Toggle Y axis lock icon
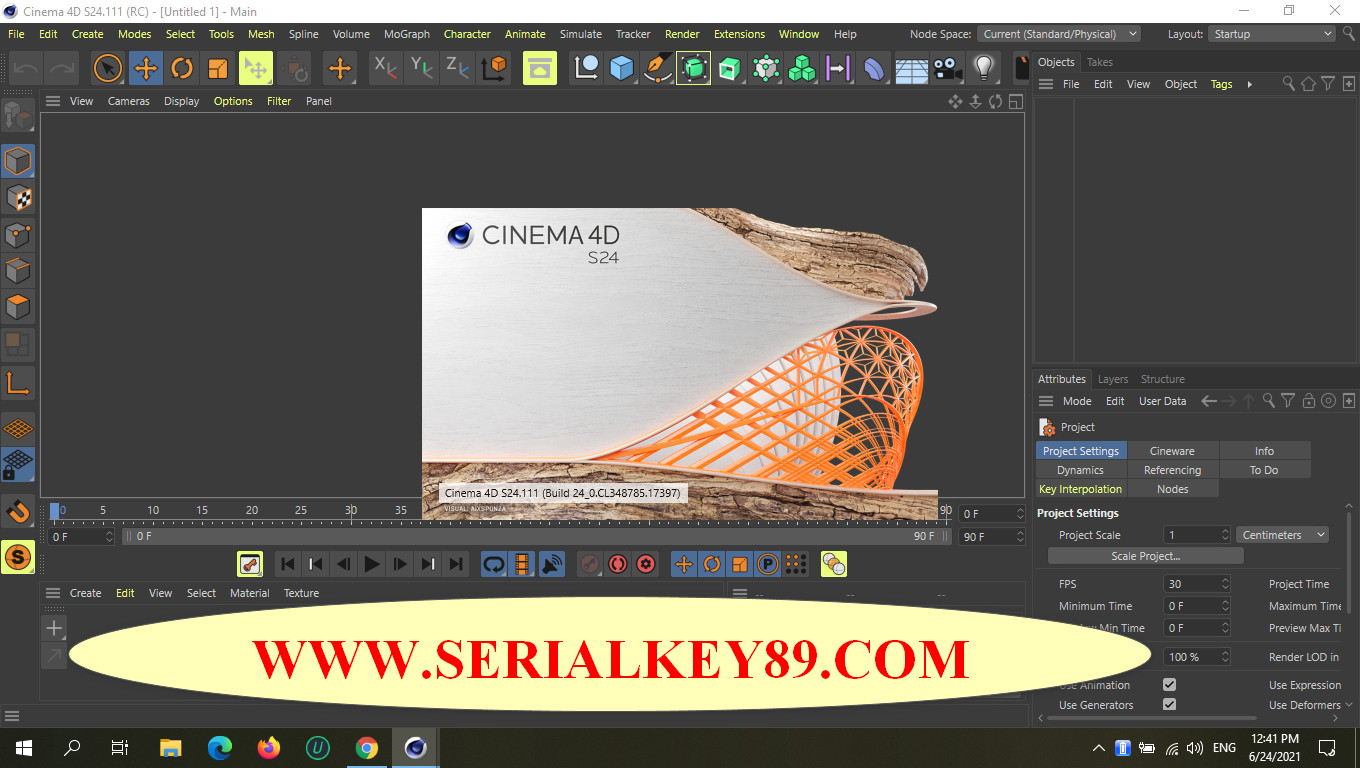Screen dimensions: 1360x768 coord(422,68)
